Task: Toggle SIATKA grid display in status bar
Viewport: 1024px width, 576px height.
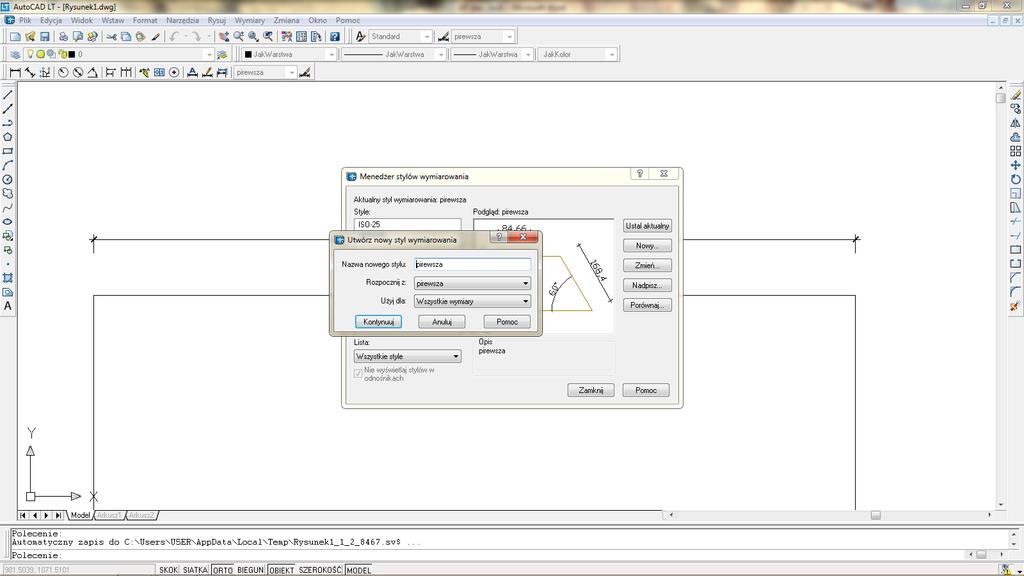Action: point(195,570)
